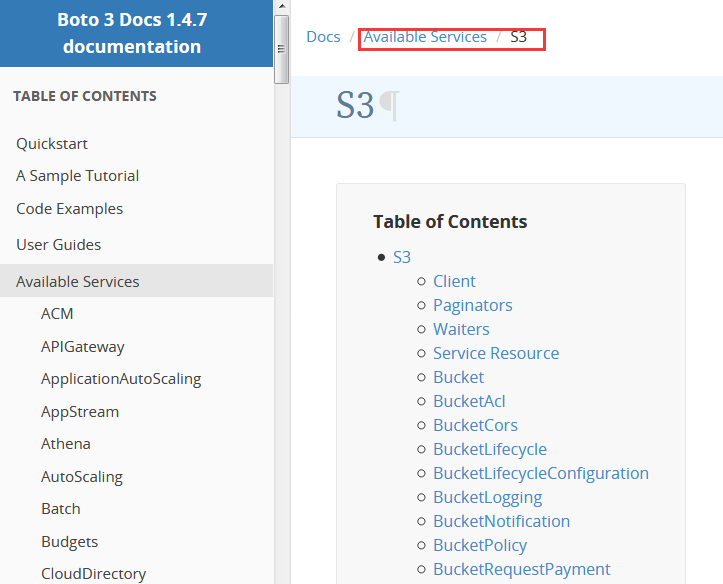723x584 pixels.
Task: Open the Boto 3 Docs 1.4.7 documentation home
Action: (x=132, y=33)
